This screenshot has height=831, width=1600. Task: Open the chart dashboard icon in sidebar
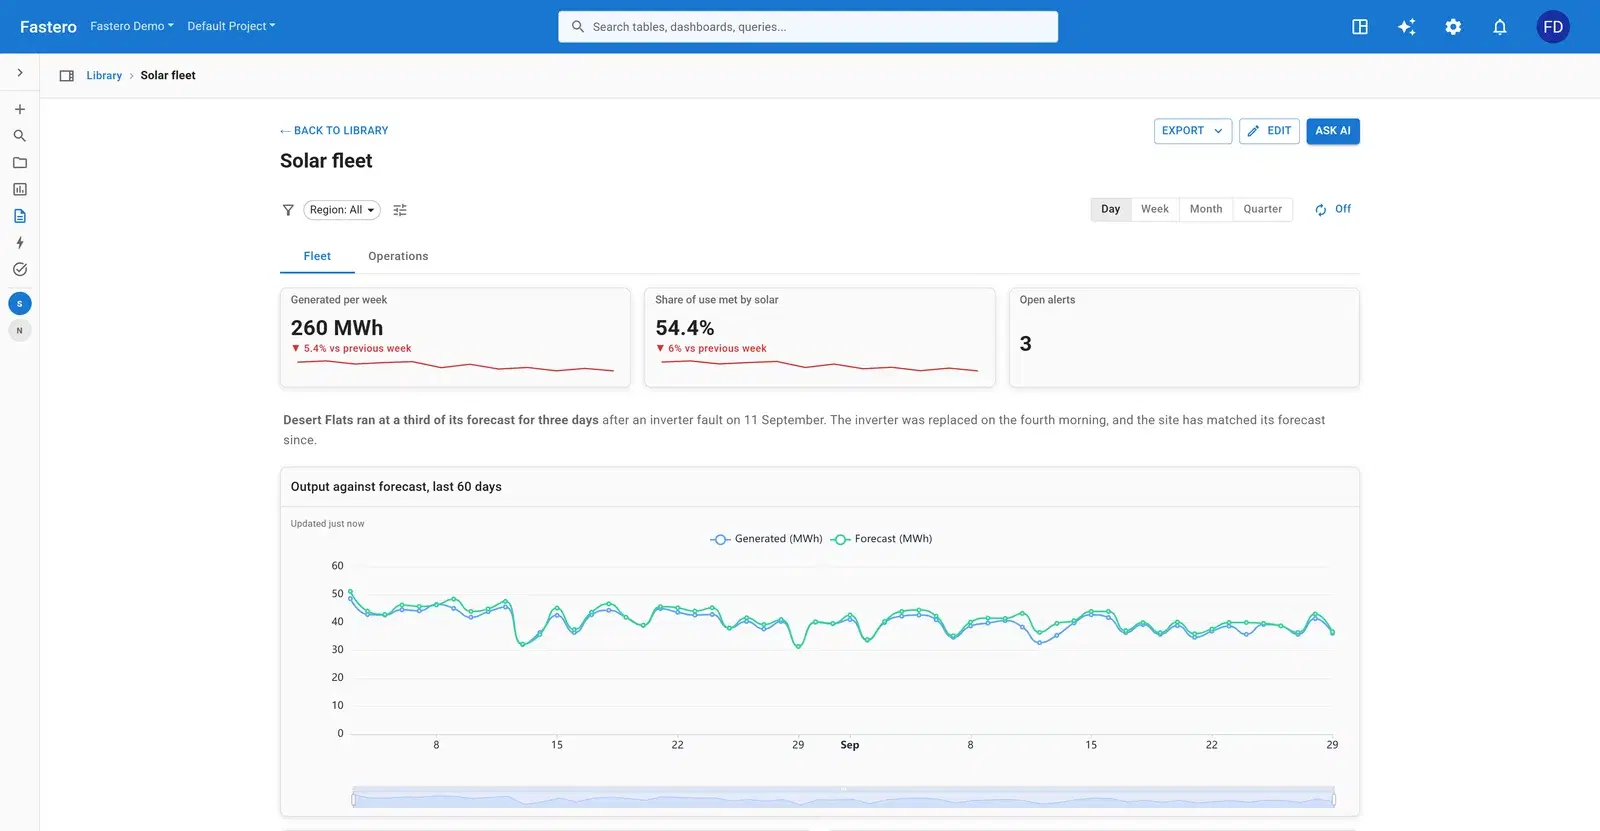pos(19,189)
